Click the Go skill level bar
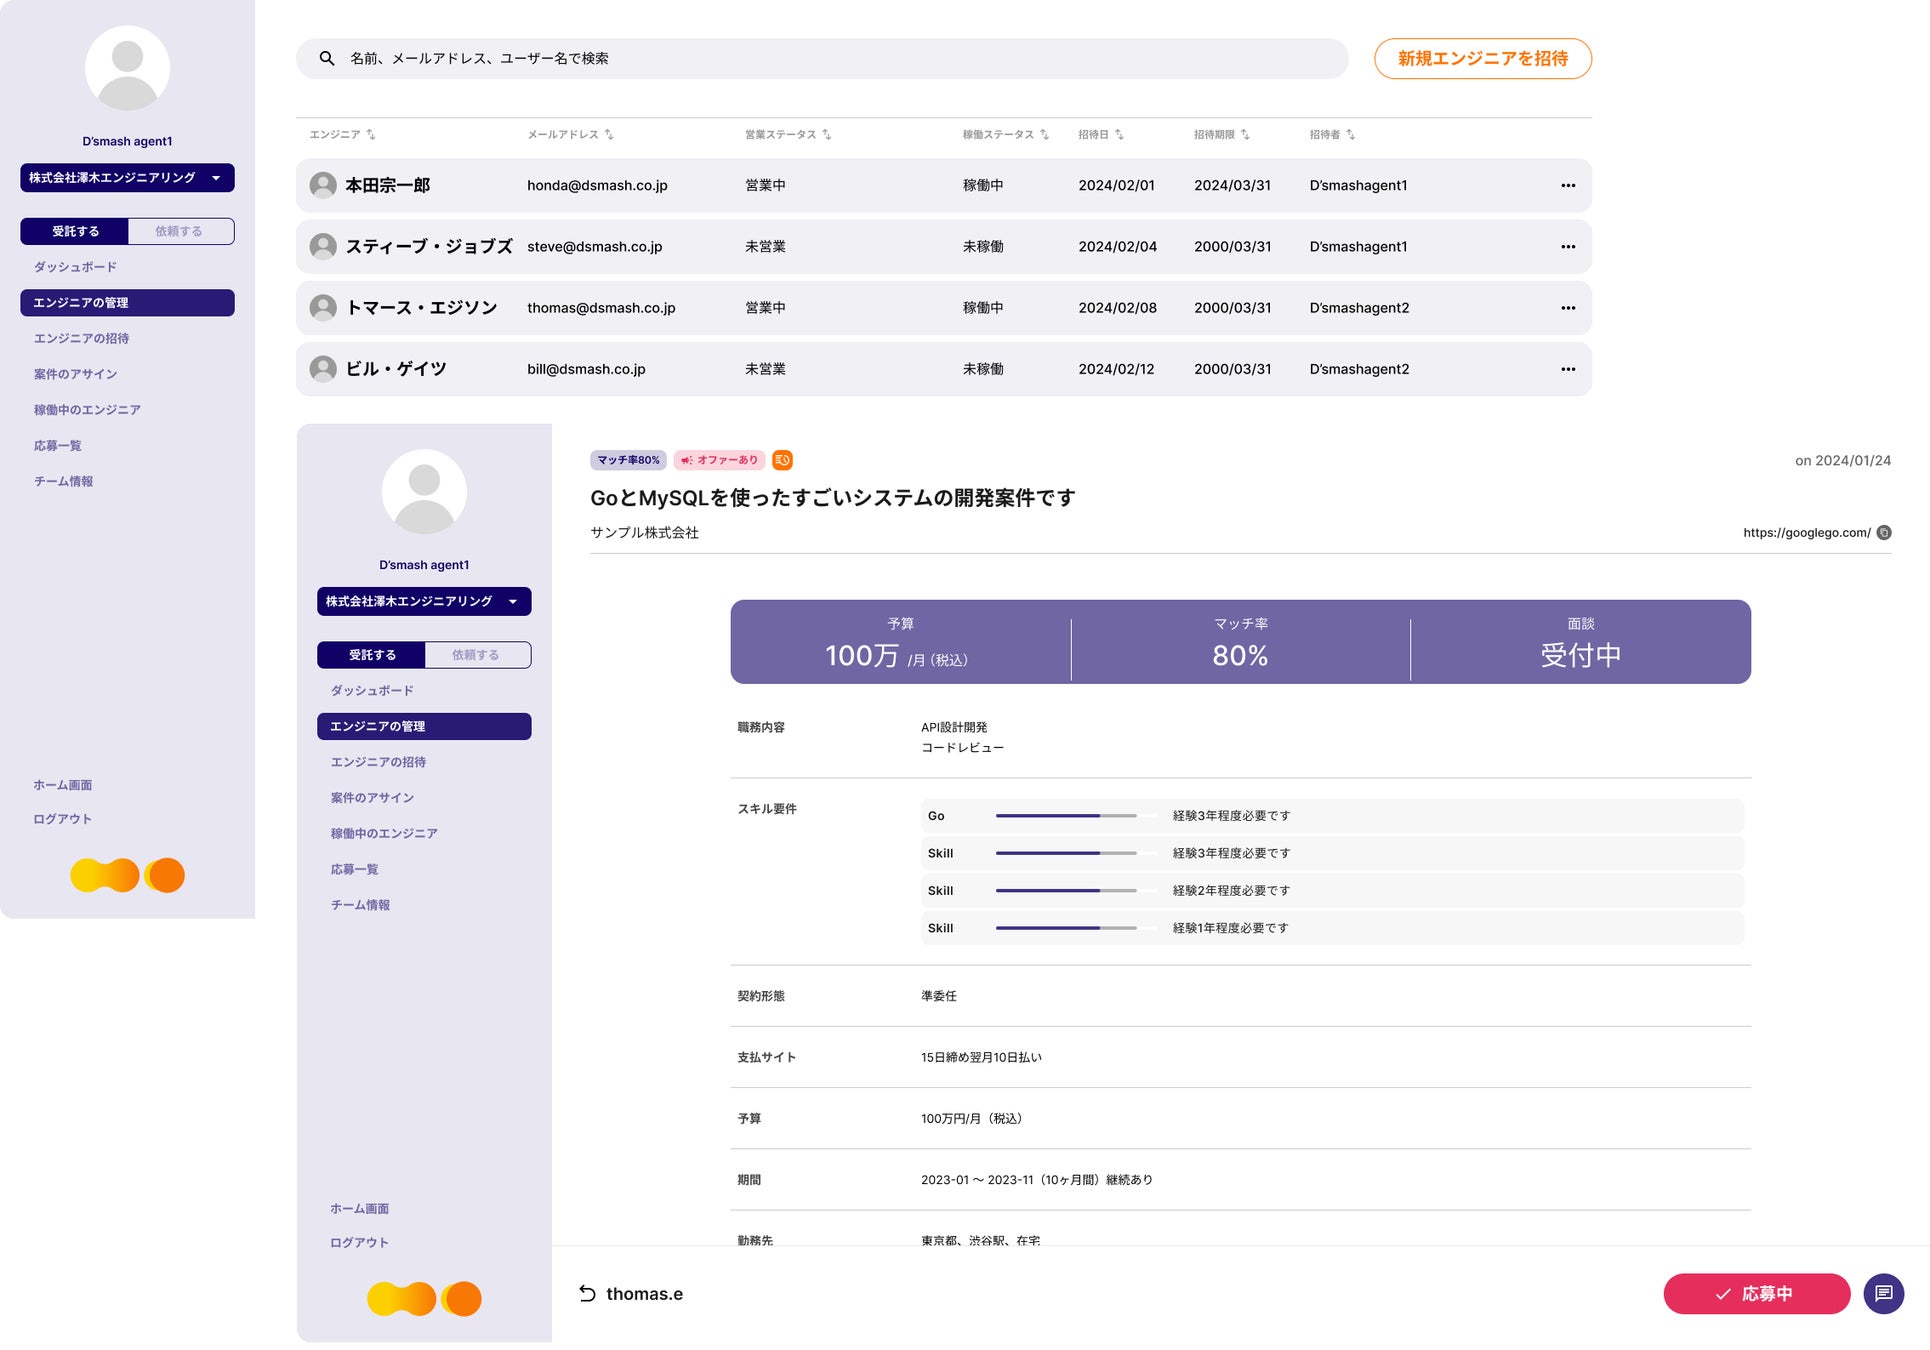1930x1350 pixels. tap(1065, 816)
